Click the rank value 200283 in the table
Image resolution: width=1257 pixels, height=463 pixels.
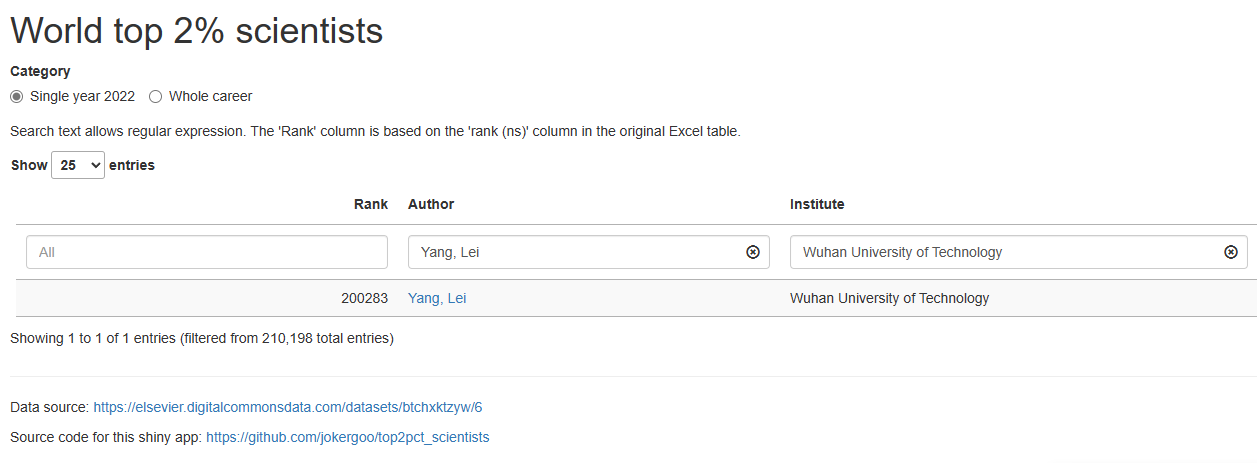coord(364,298)
